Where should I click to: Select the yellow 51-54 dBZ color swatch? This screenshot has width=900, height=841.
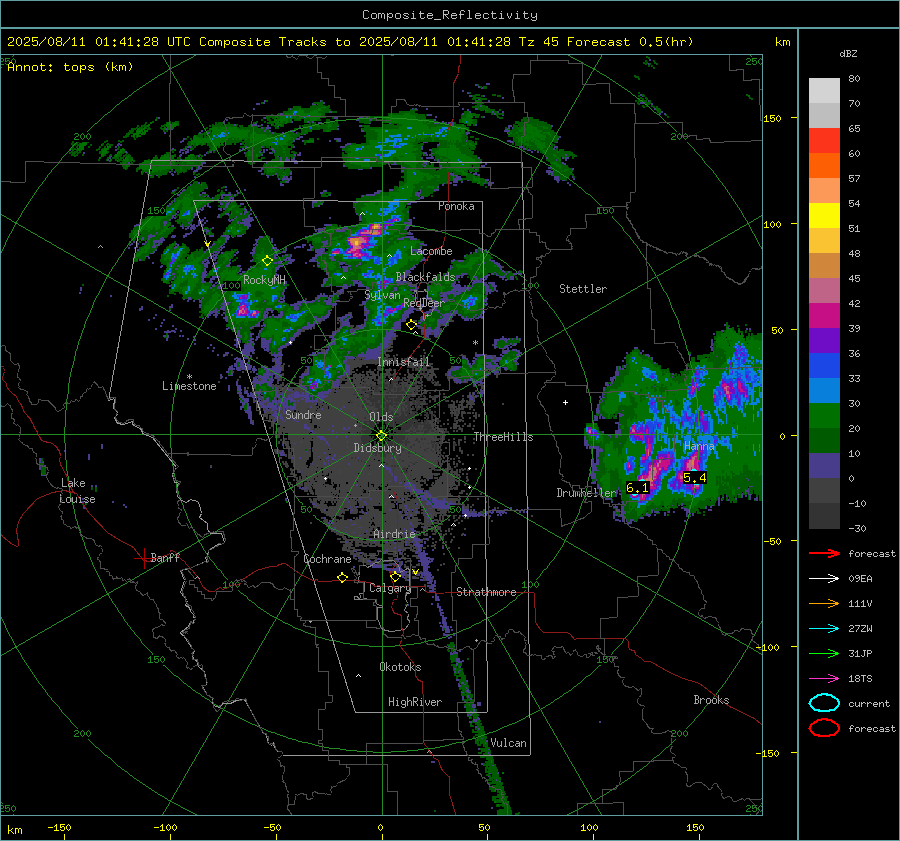coord(824,216)
